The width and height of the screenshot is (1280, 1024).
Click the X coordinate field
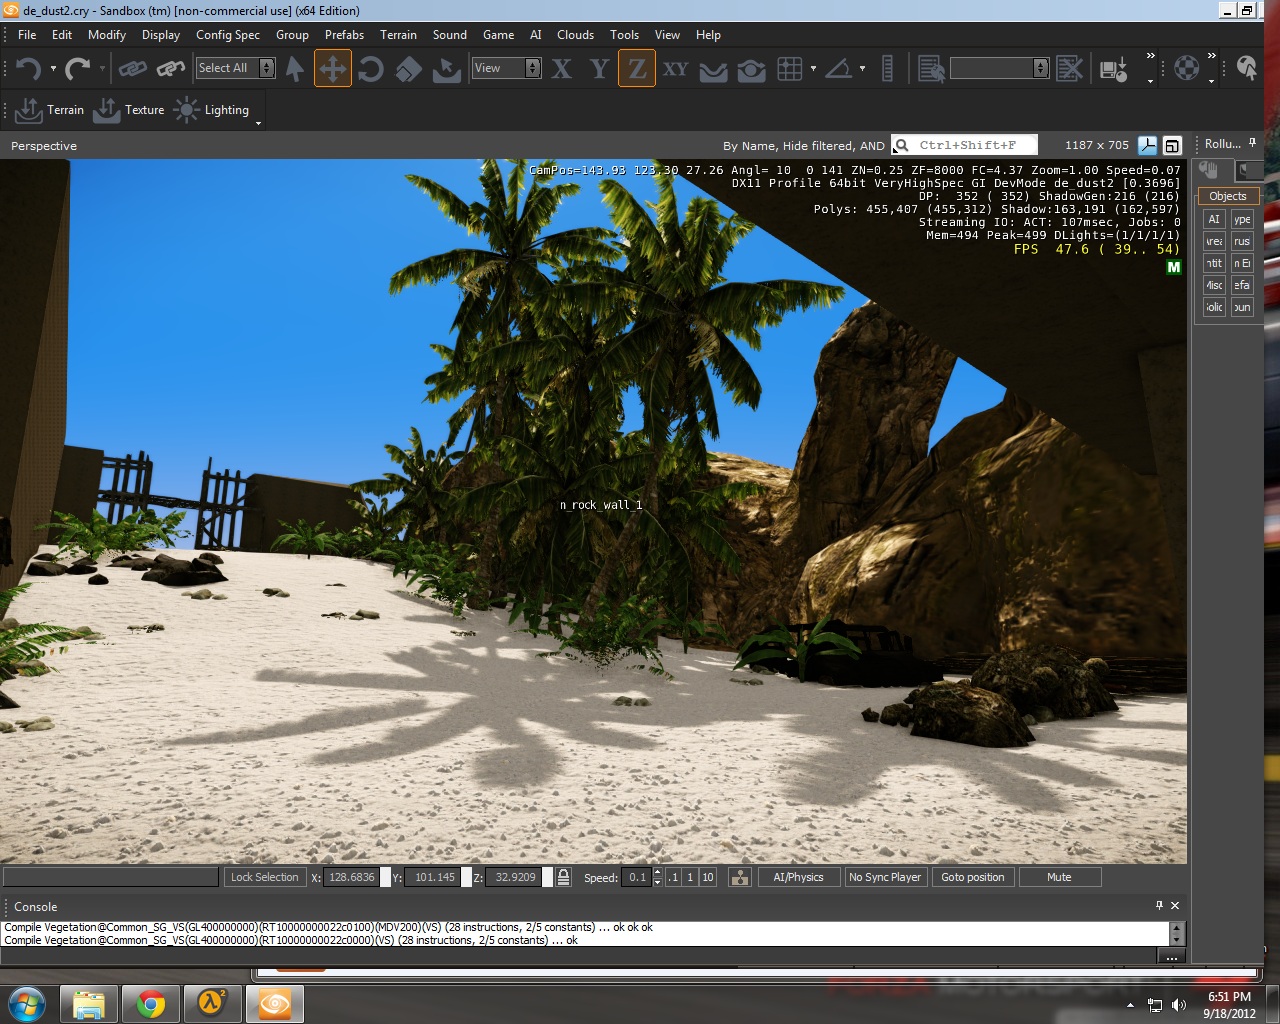click(352, 877)
